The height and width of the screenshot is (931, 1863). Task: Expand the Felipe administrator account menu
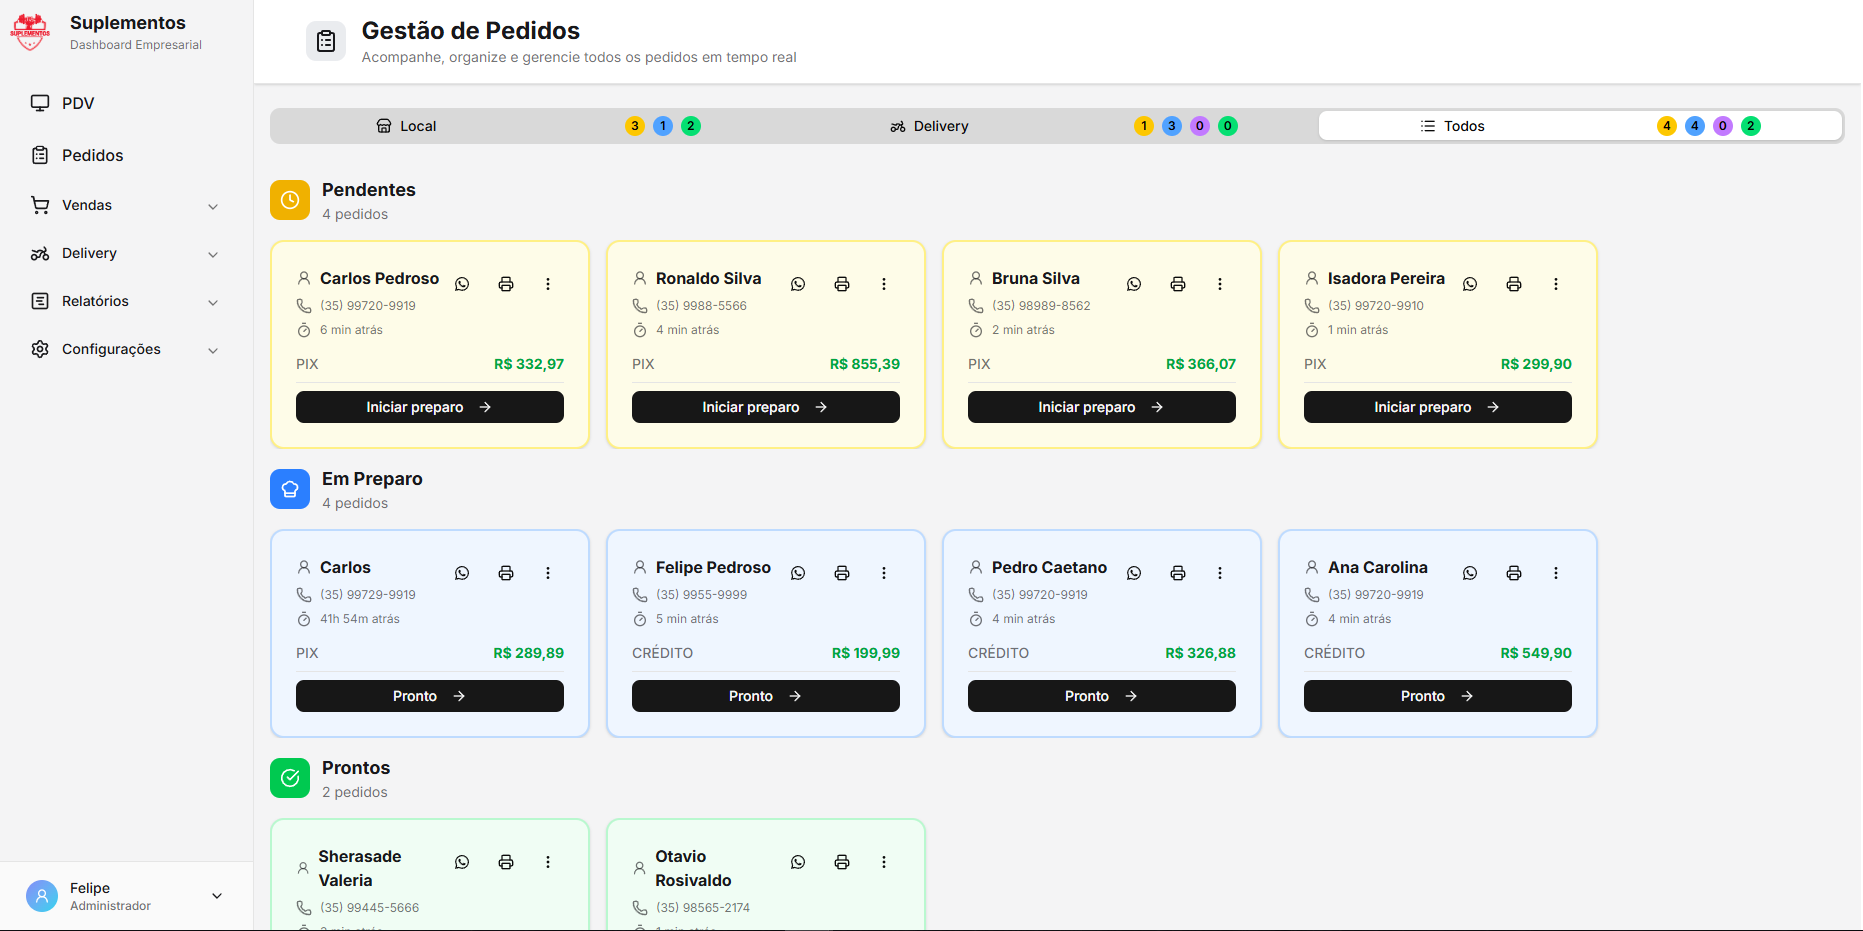click(x=125, y=896)
